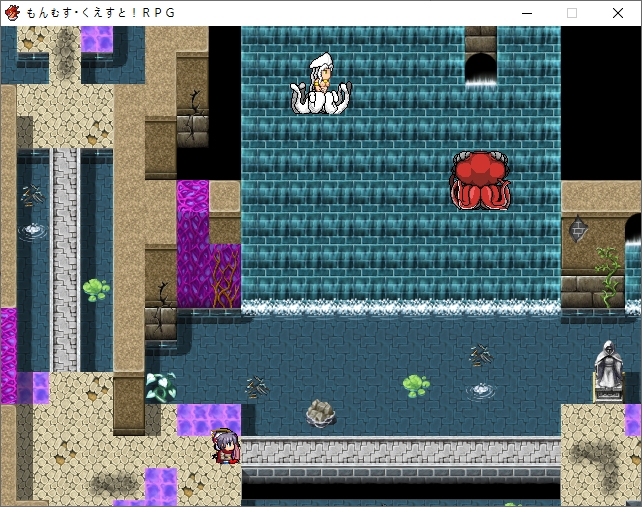642x507 pixels.
Task: Click the window title text もんむす・くえすと！RPG
Action: [101, 13]
